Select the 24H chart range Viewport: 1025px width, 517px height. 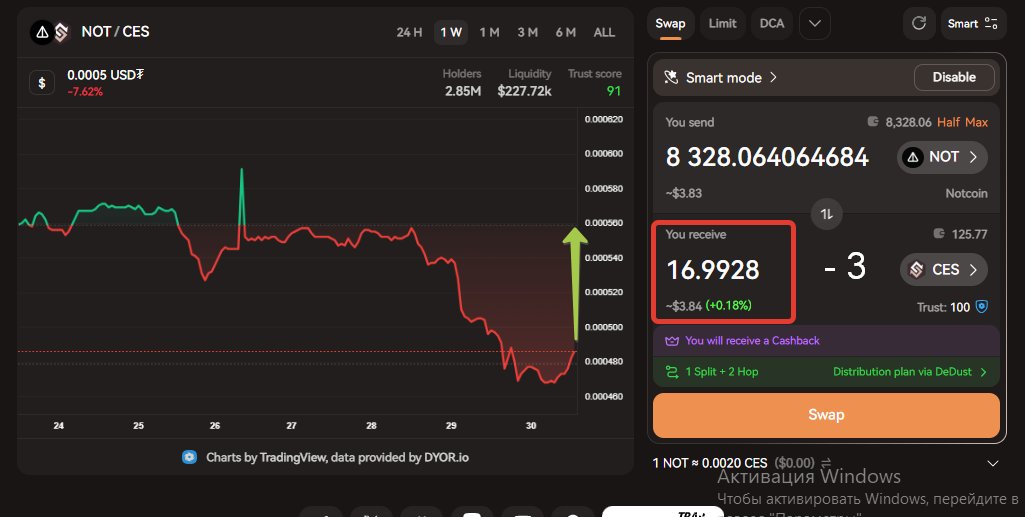(x=409, y=32)
